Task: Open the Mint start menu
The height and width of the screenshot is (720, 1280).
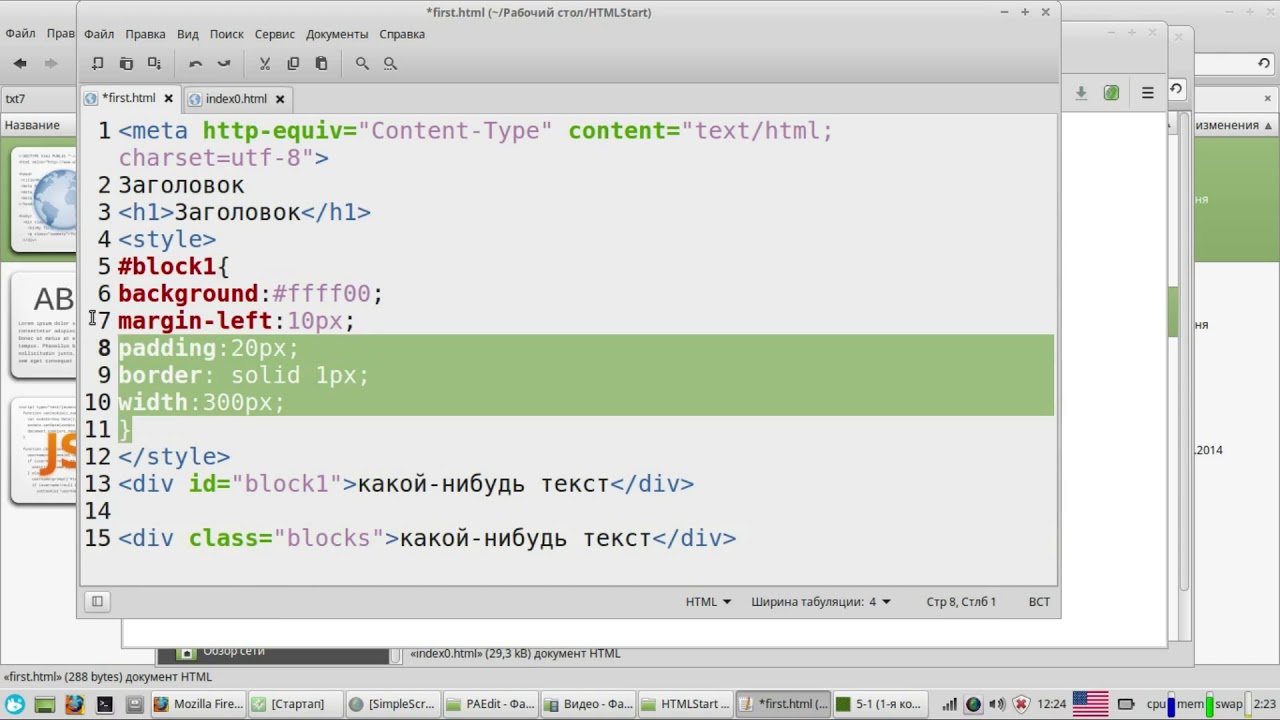Action: tap(15, 704)
